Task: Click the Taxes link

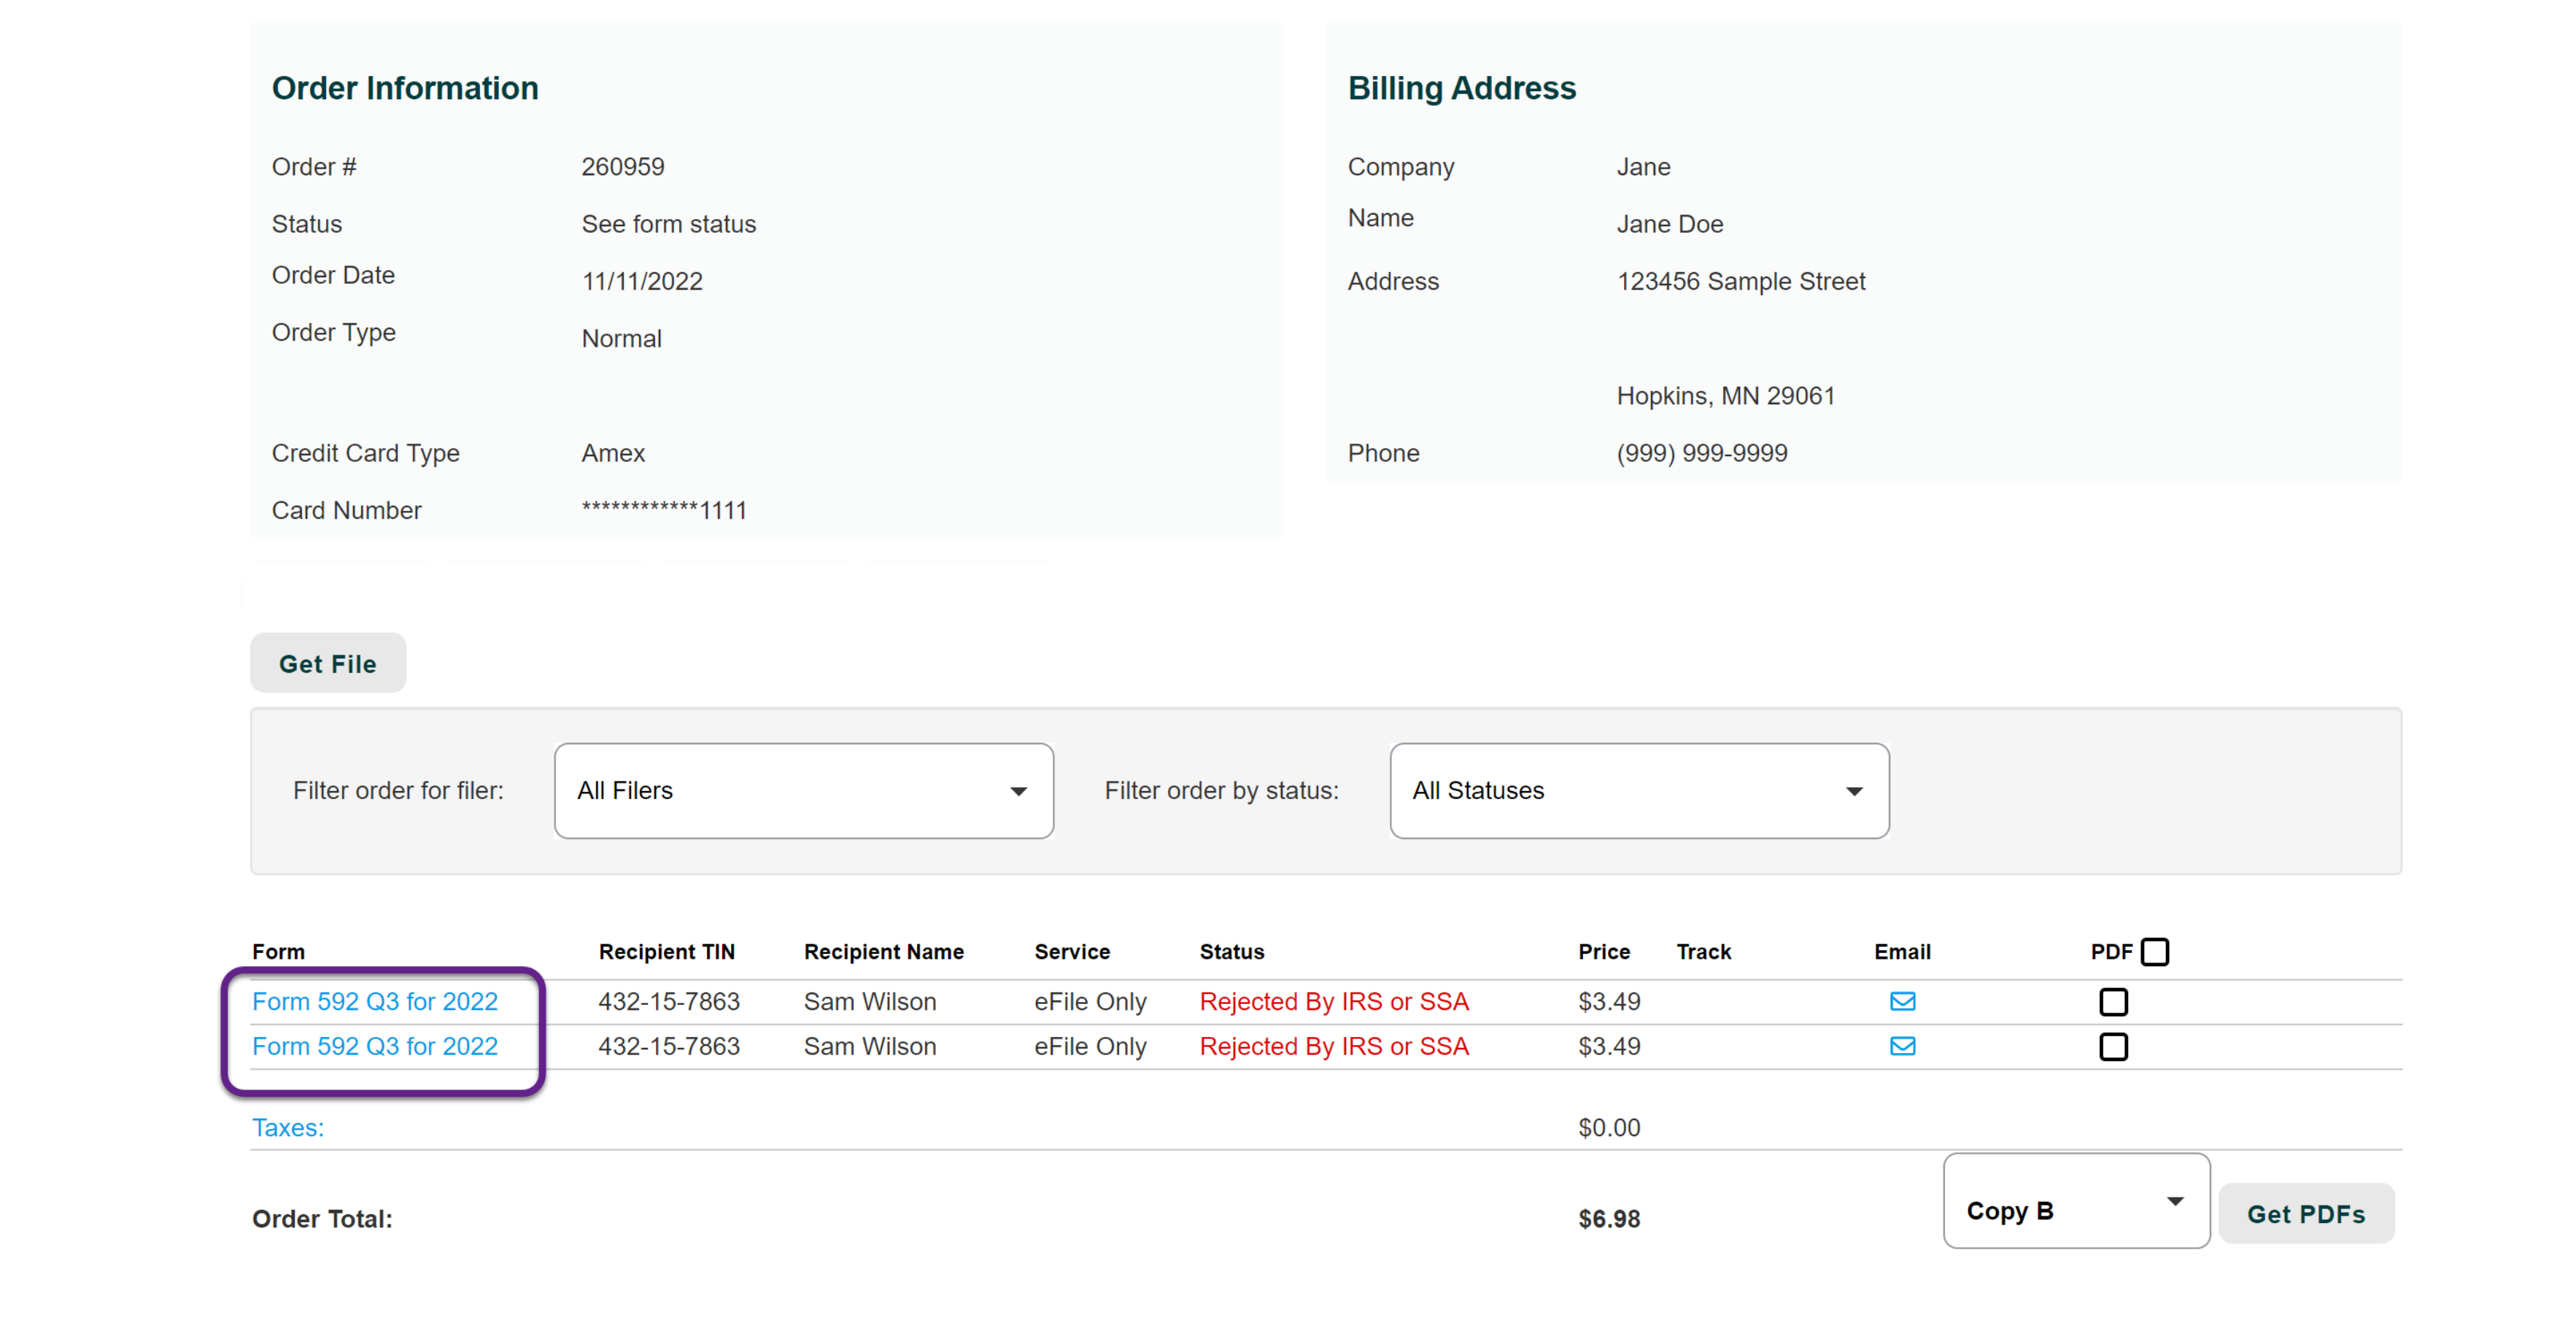Action: [288, 1127]
